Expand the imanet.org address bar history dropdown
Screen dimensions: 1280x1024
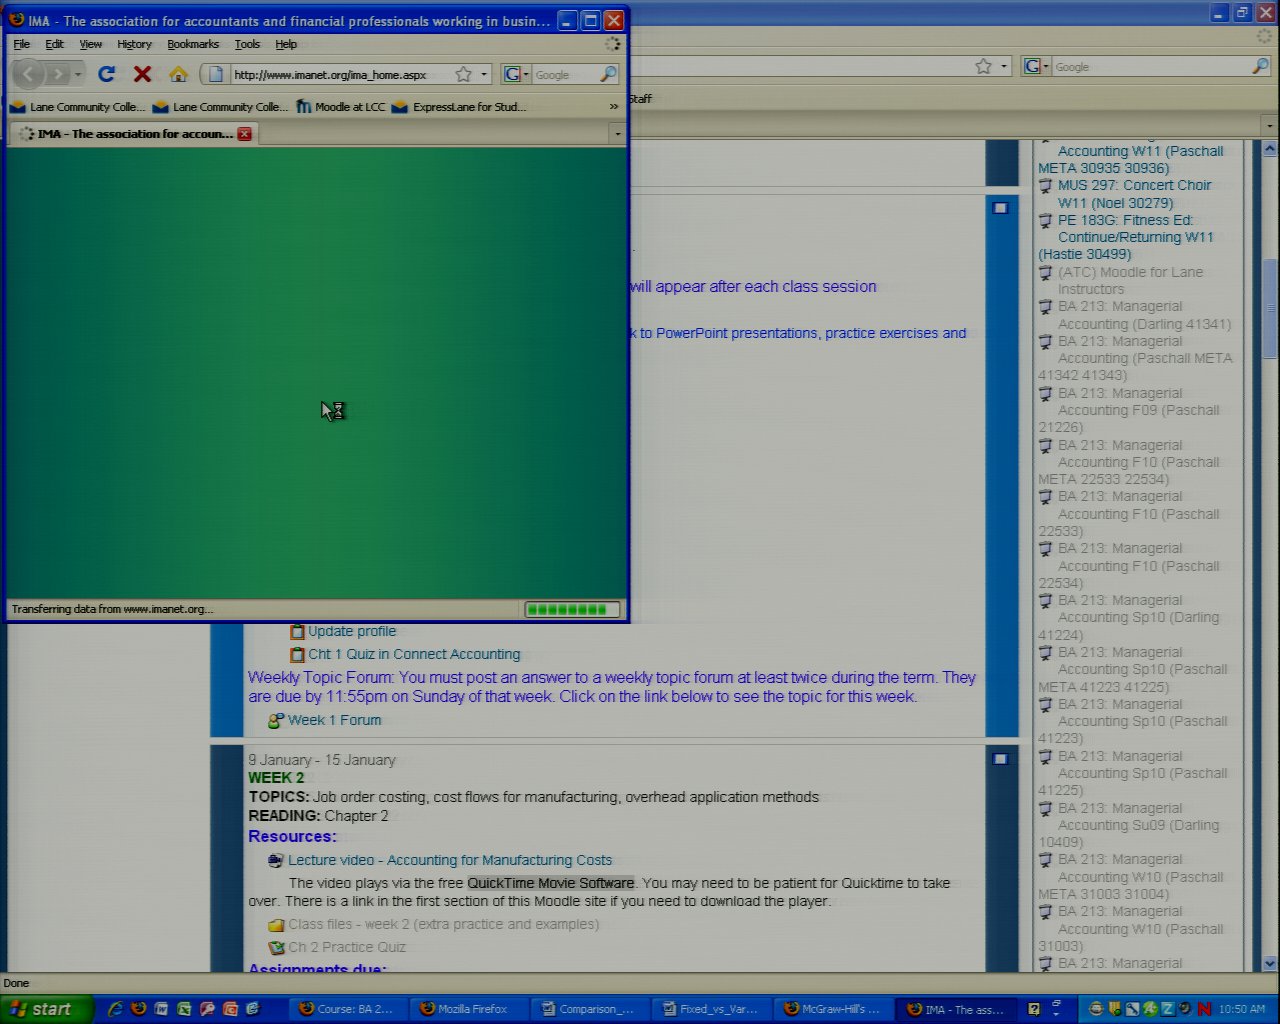(484, 74)
